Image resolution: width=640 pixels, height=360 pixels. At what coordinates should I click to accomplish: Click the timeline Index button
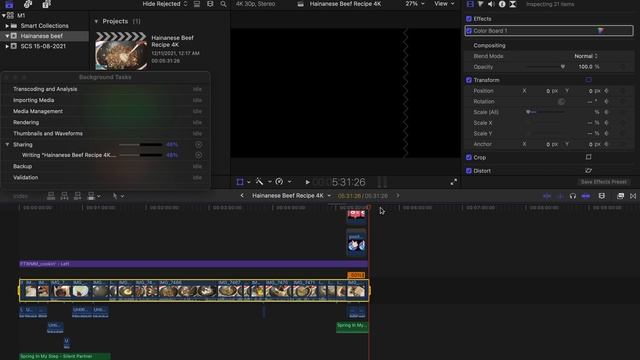point(20,196)
